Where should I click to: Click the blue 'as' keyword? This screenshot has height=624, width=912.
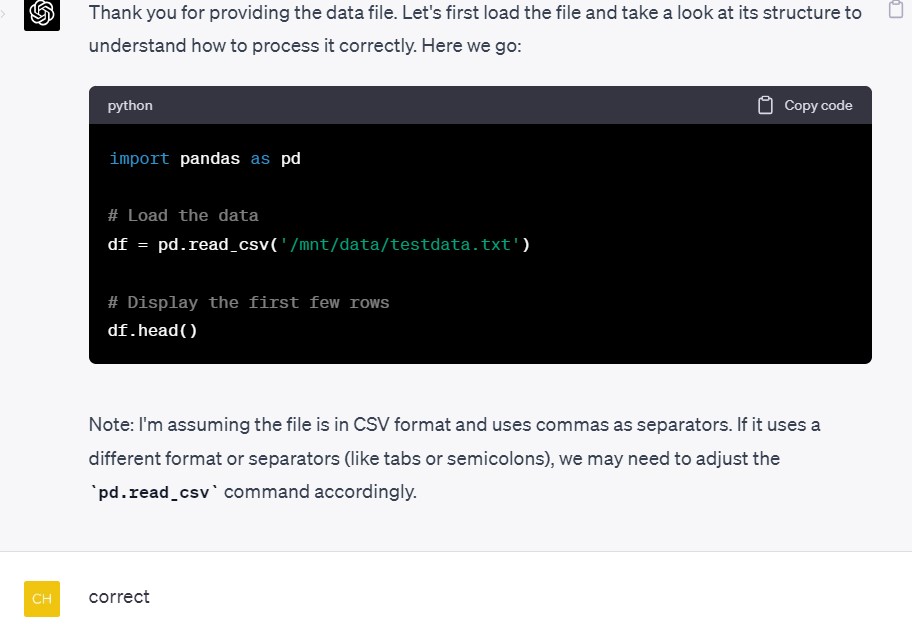click(260, 159)
